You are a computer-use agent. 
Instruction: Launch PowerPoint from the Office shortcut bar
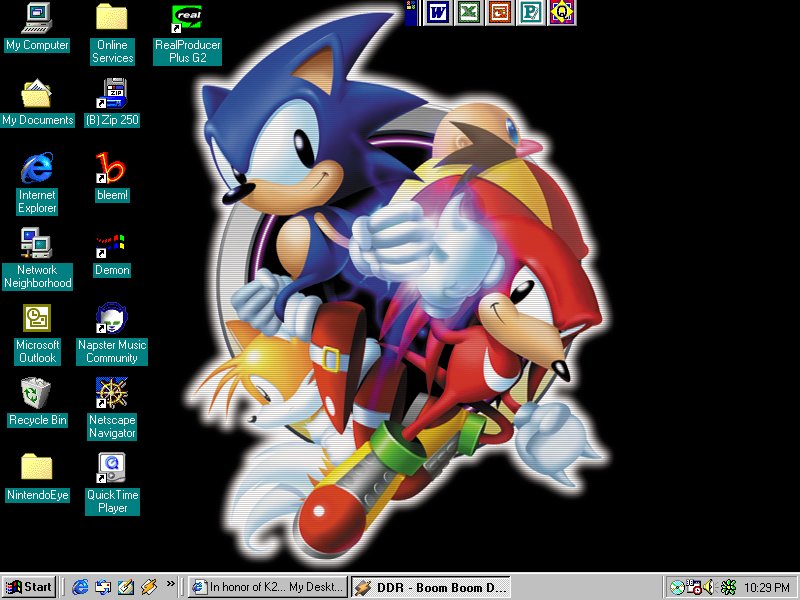499,12
